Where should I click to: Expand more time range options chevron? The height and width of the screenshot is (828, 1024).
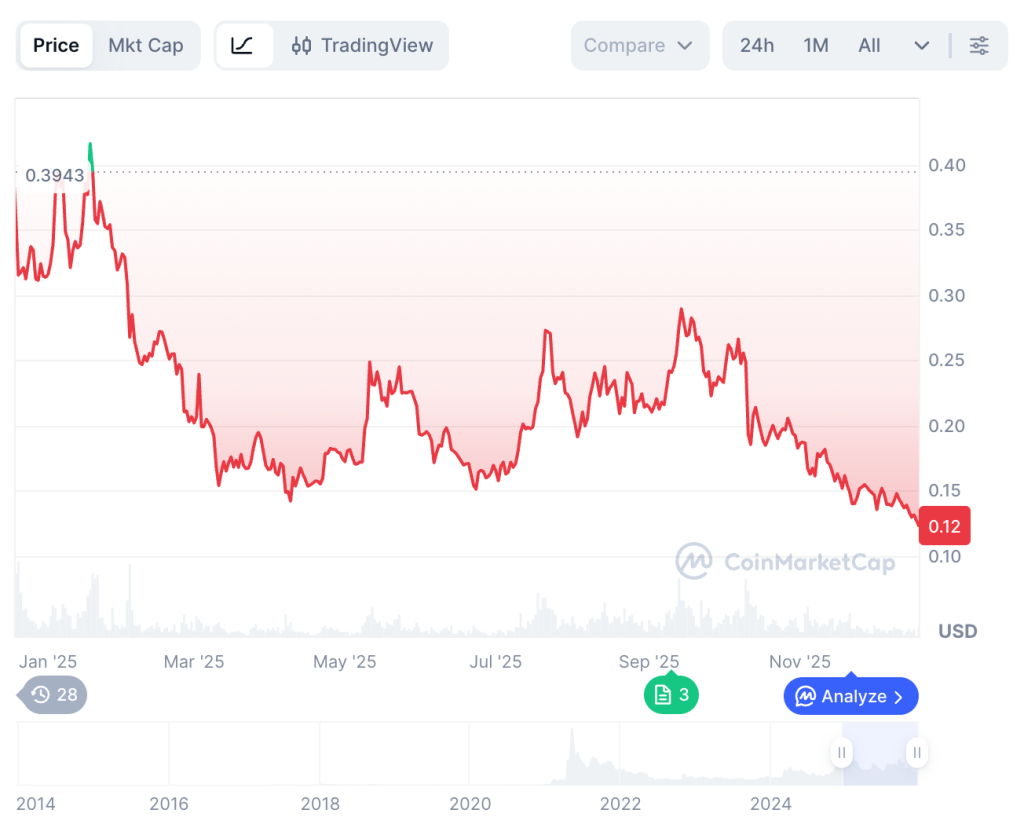[921, 46]
